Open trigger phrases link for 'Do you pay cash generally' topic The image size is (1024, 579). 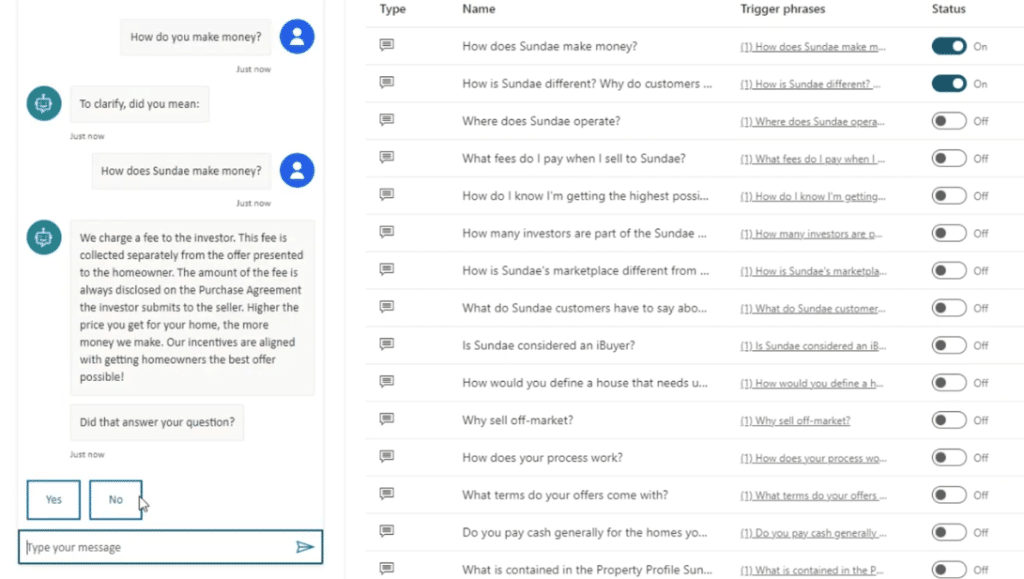tap(813, 533)
